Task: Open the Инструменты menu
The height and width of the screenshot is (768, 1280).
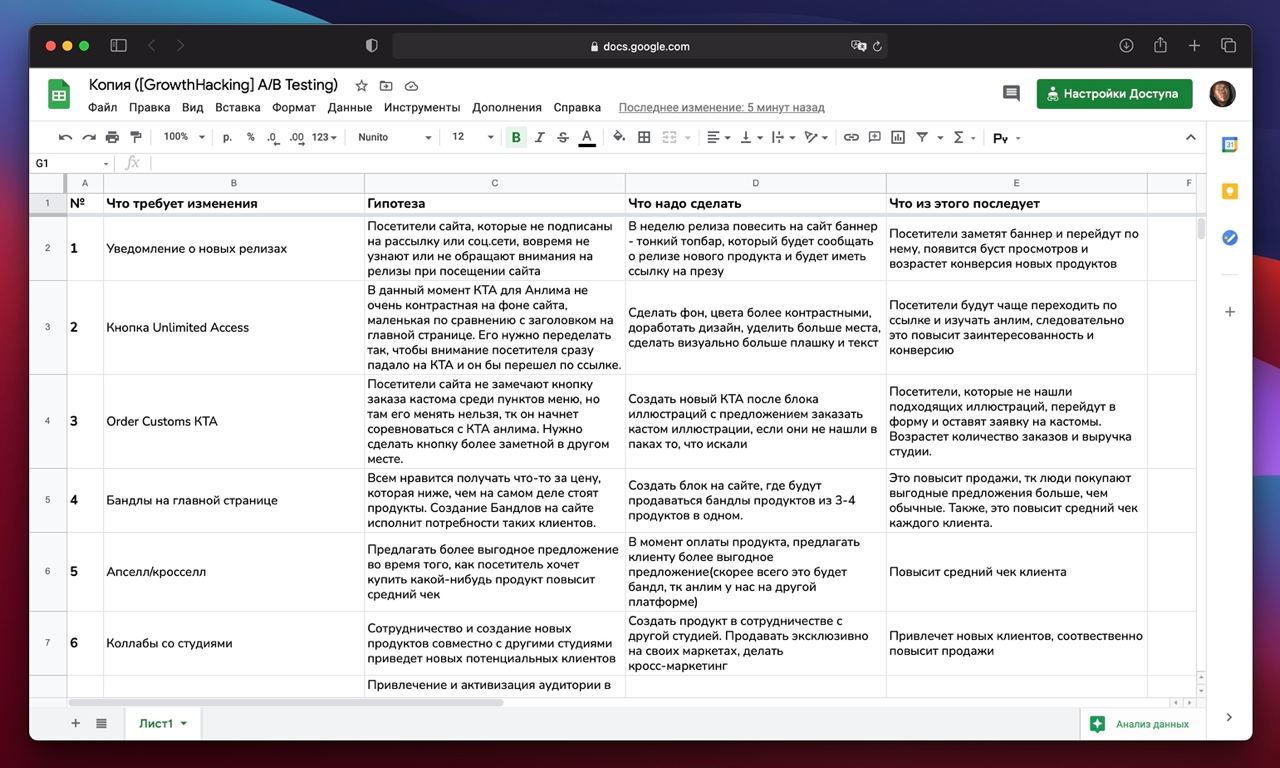Action: click(421, 107)
